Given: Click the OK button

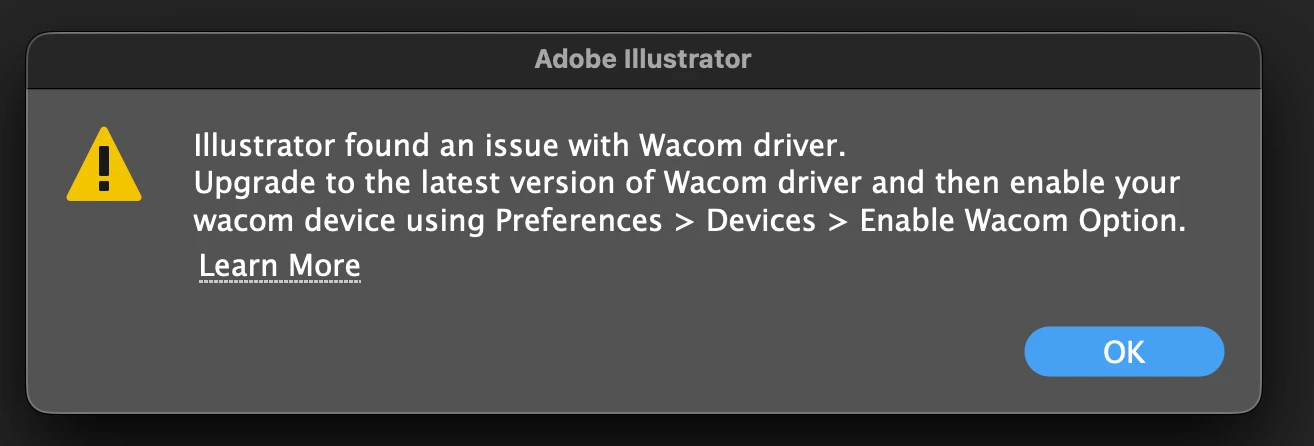Looking at the screenshot, I should (x=1124, y=352).
